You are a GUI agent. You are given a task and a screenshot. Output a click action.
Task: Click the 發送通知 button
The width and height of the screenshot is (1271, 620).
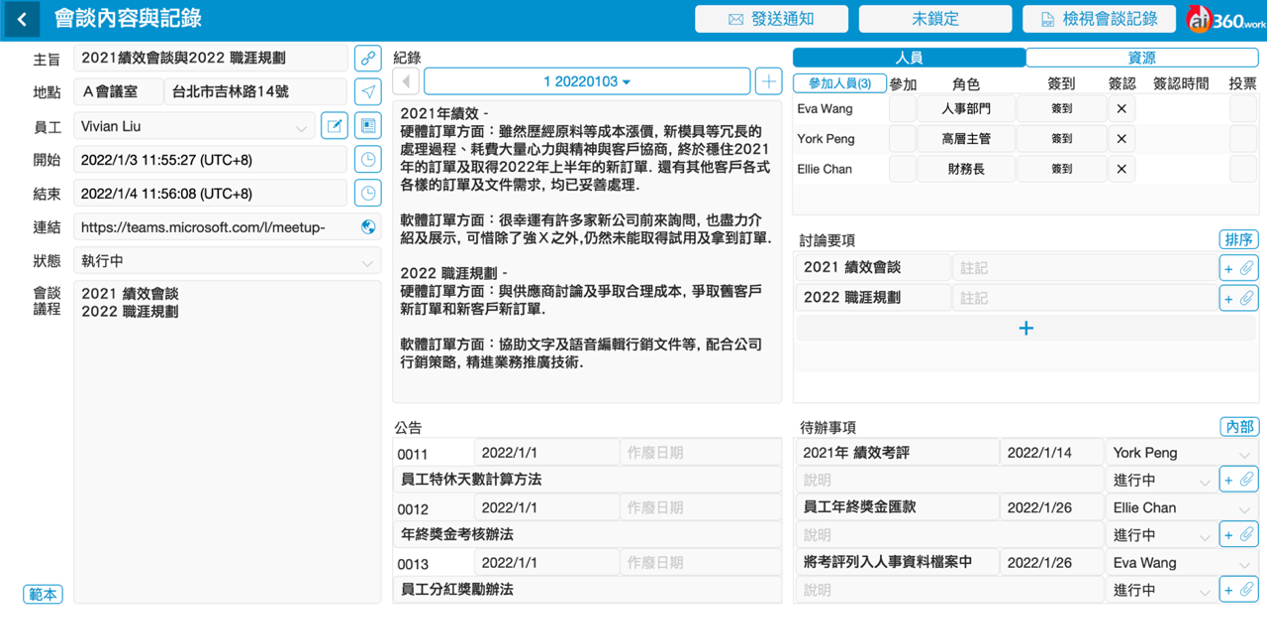pyautogui.click(x=771, y=19)
